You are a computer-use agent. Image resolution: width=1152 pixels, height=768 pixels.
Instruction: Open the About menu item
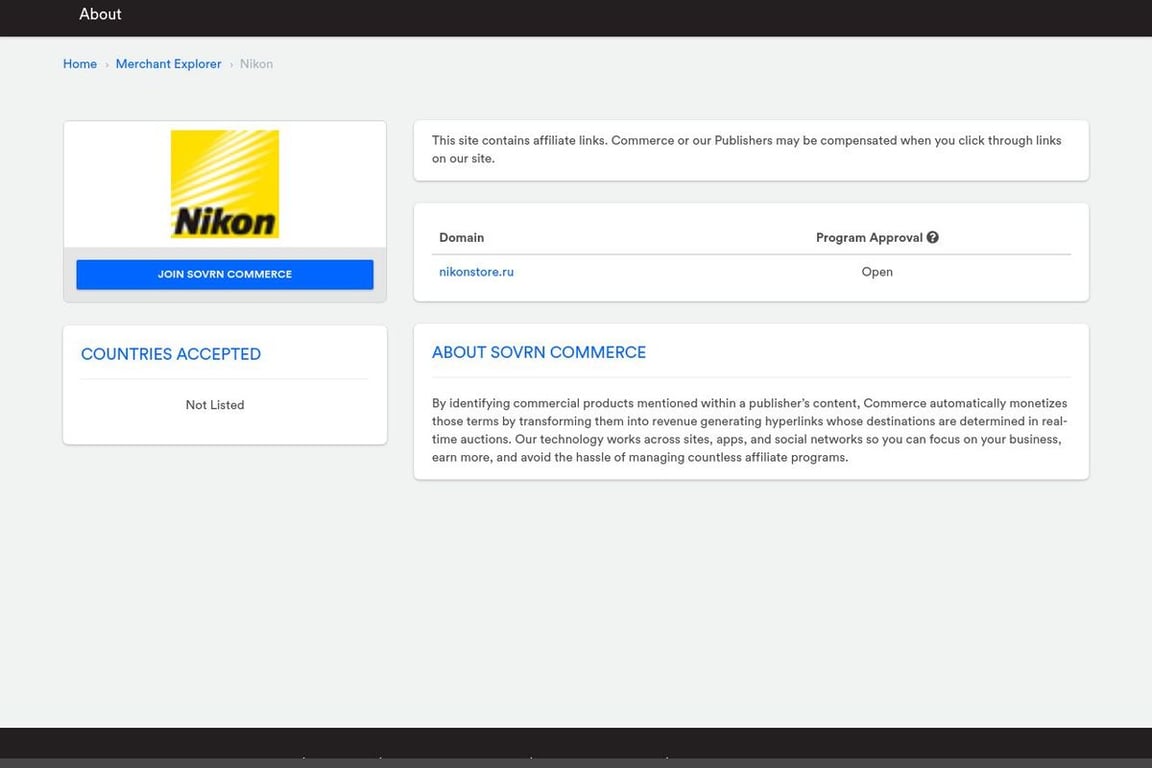click(x=100, y=14)
